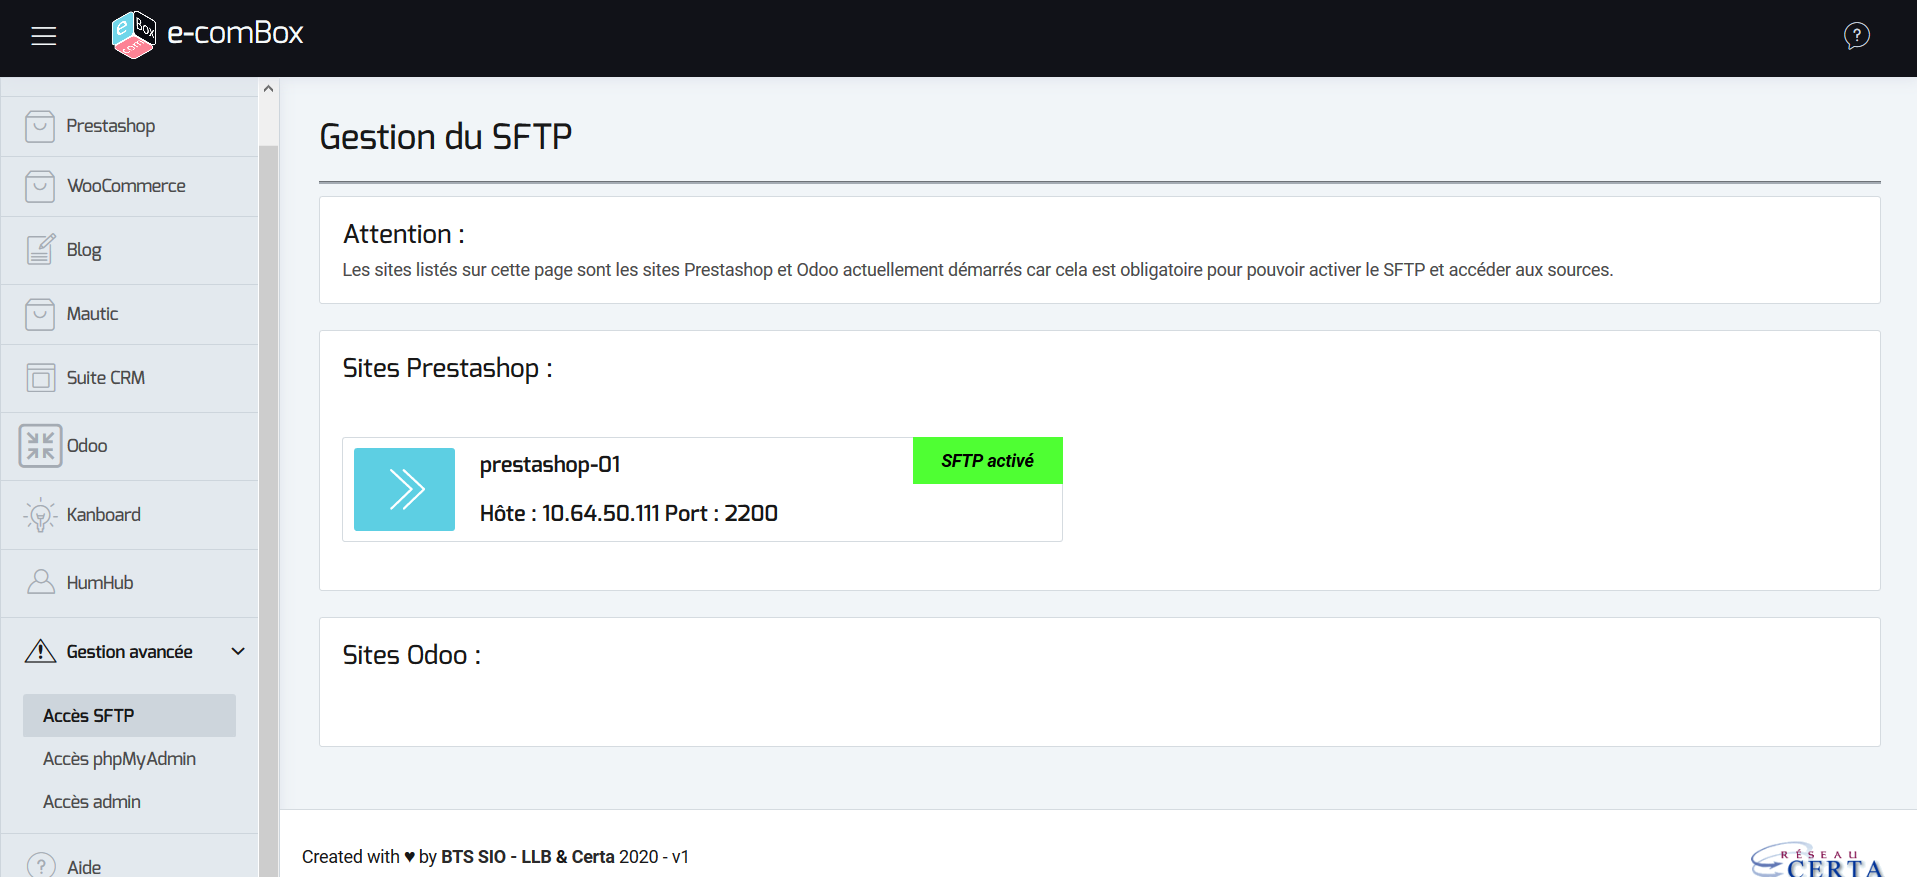The image size is (1917, 877).
Task: Click the sidebar scroll-up arrow
Action: pos(268,89)
